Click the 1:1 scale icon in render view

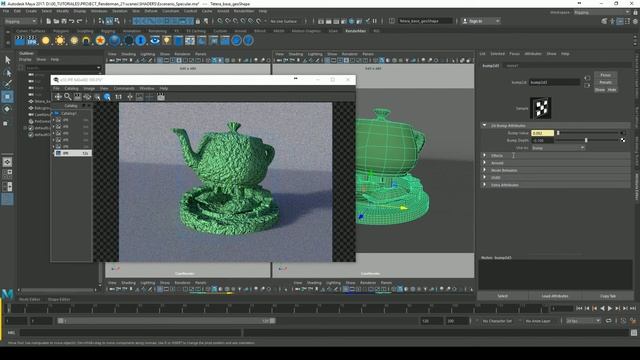click(x=118, y=97)
